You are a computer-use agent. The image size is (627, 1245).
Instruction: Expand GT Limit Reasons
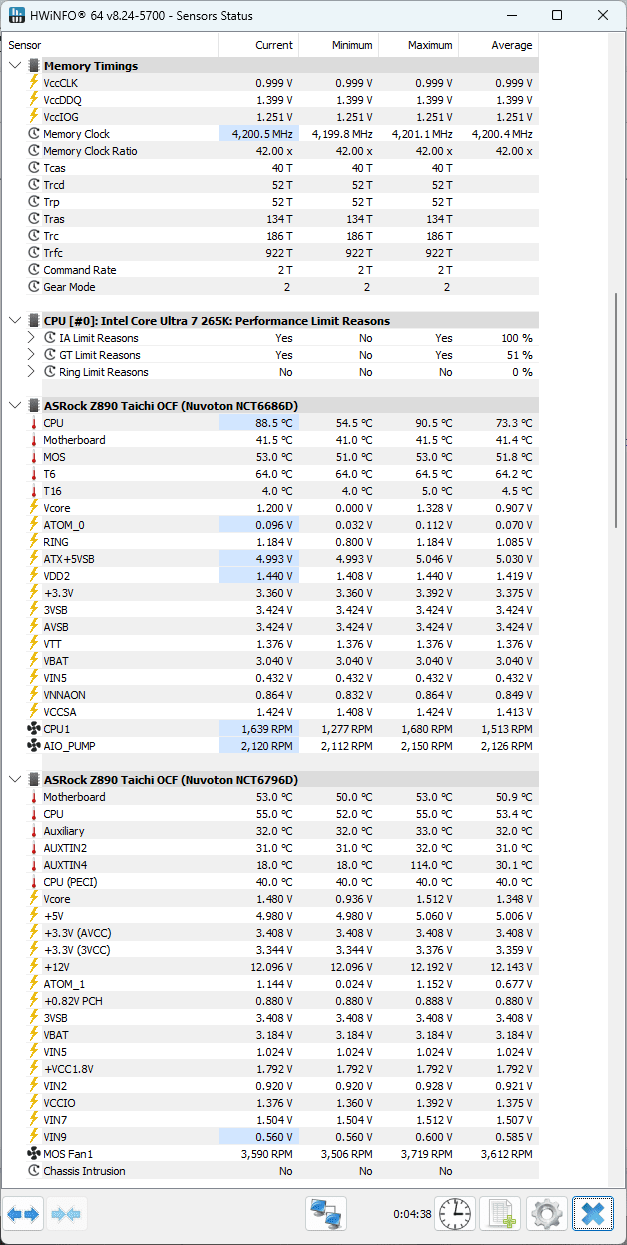[32, 355]
